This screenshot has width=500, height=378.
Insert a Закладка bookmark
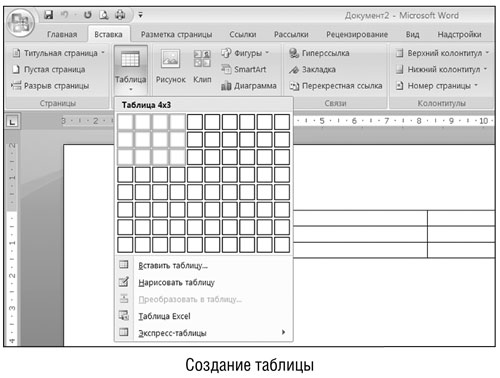[312, 69]
